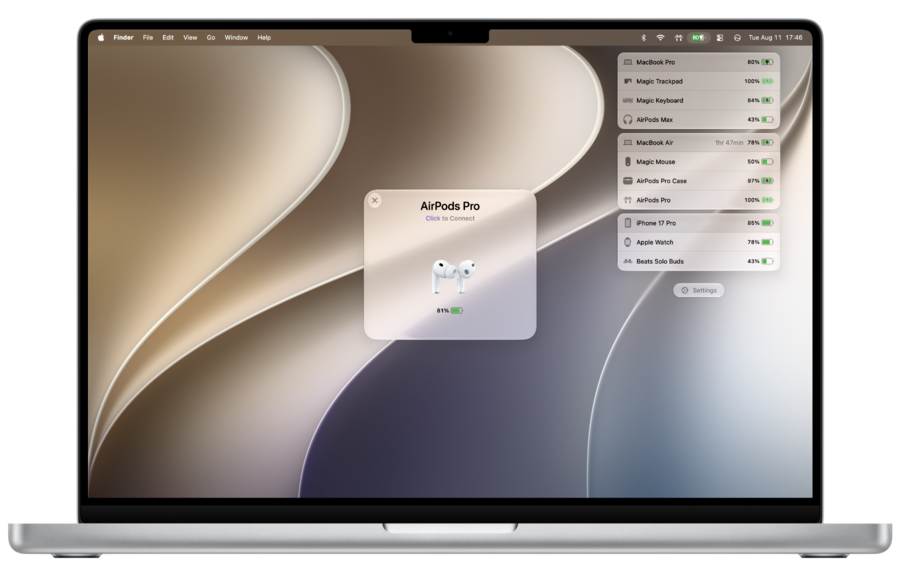Open Settings below the device list

(x=699, y=290)
